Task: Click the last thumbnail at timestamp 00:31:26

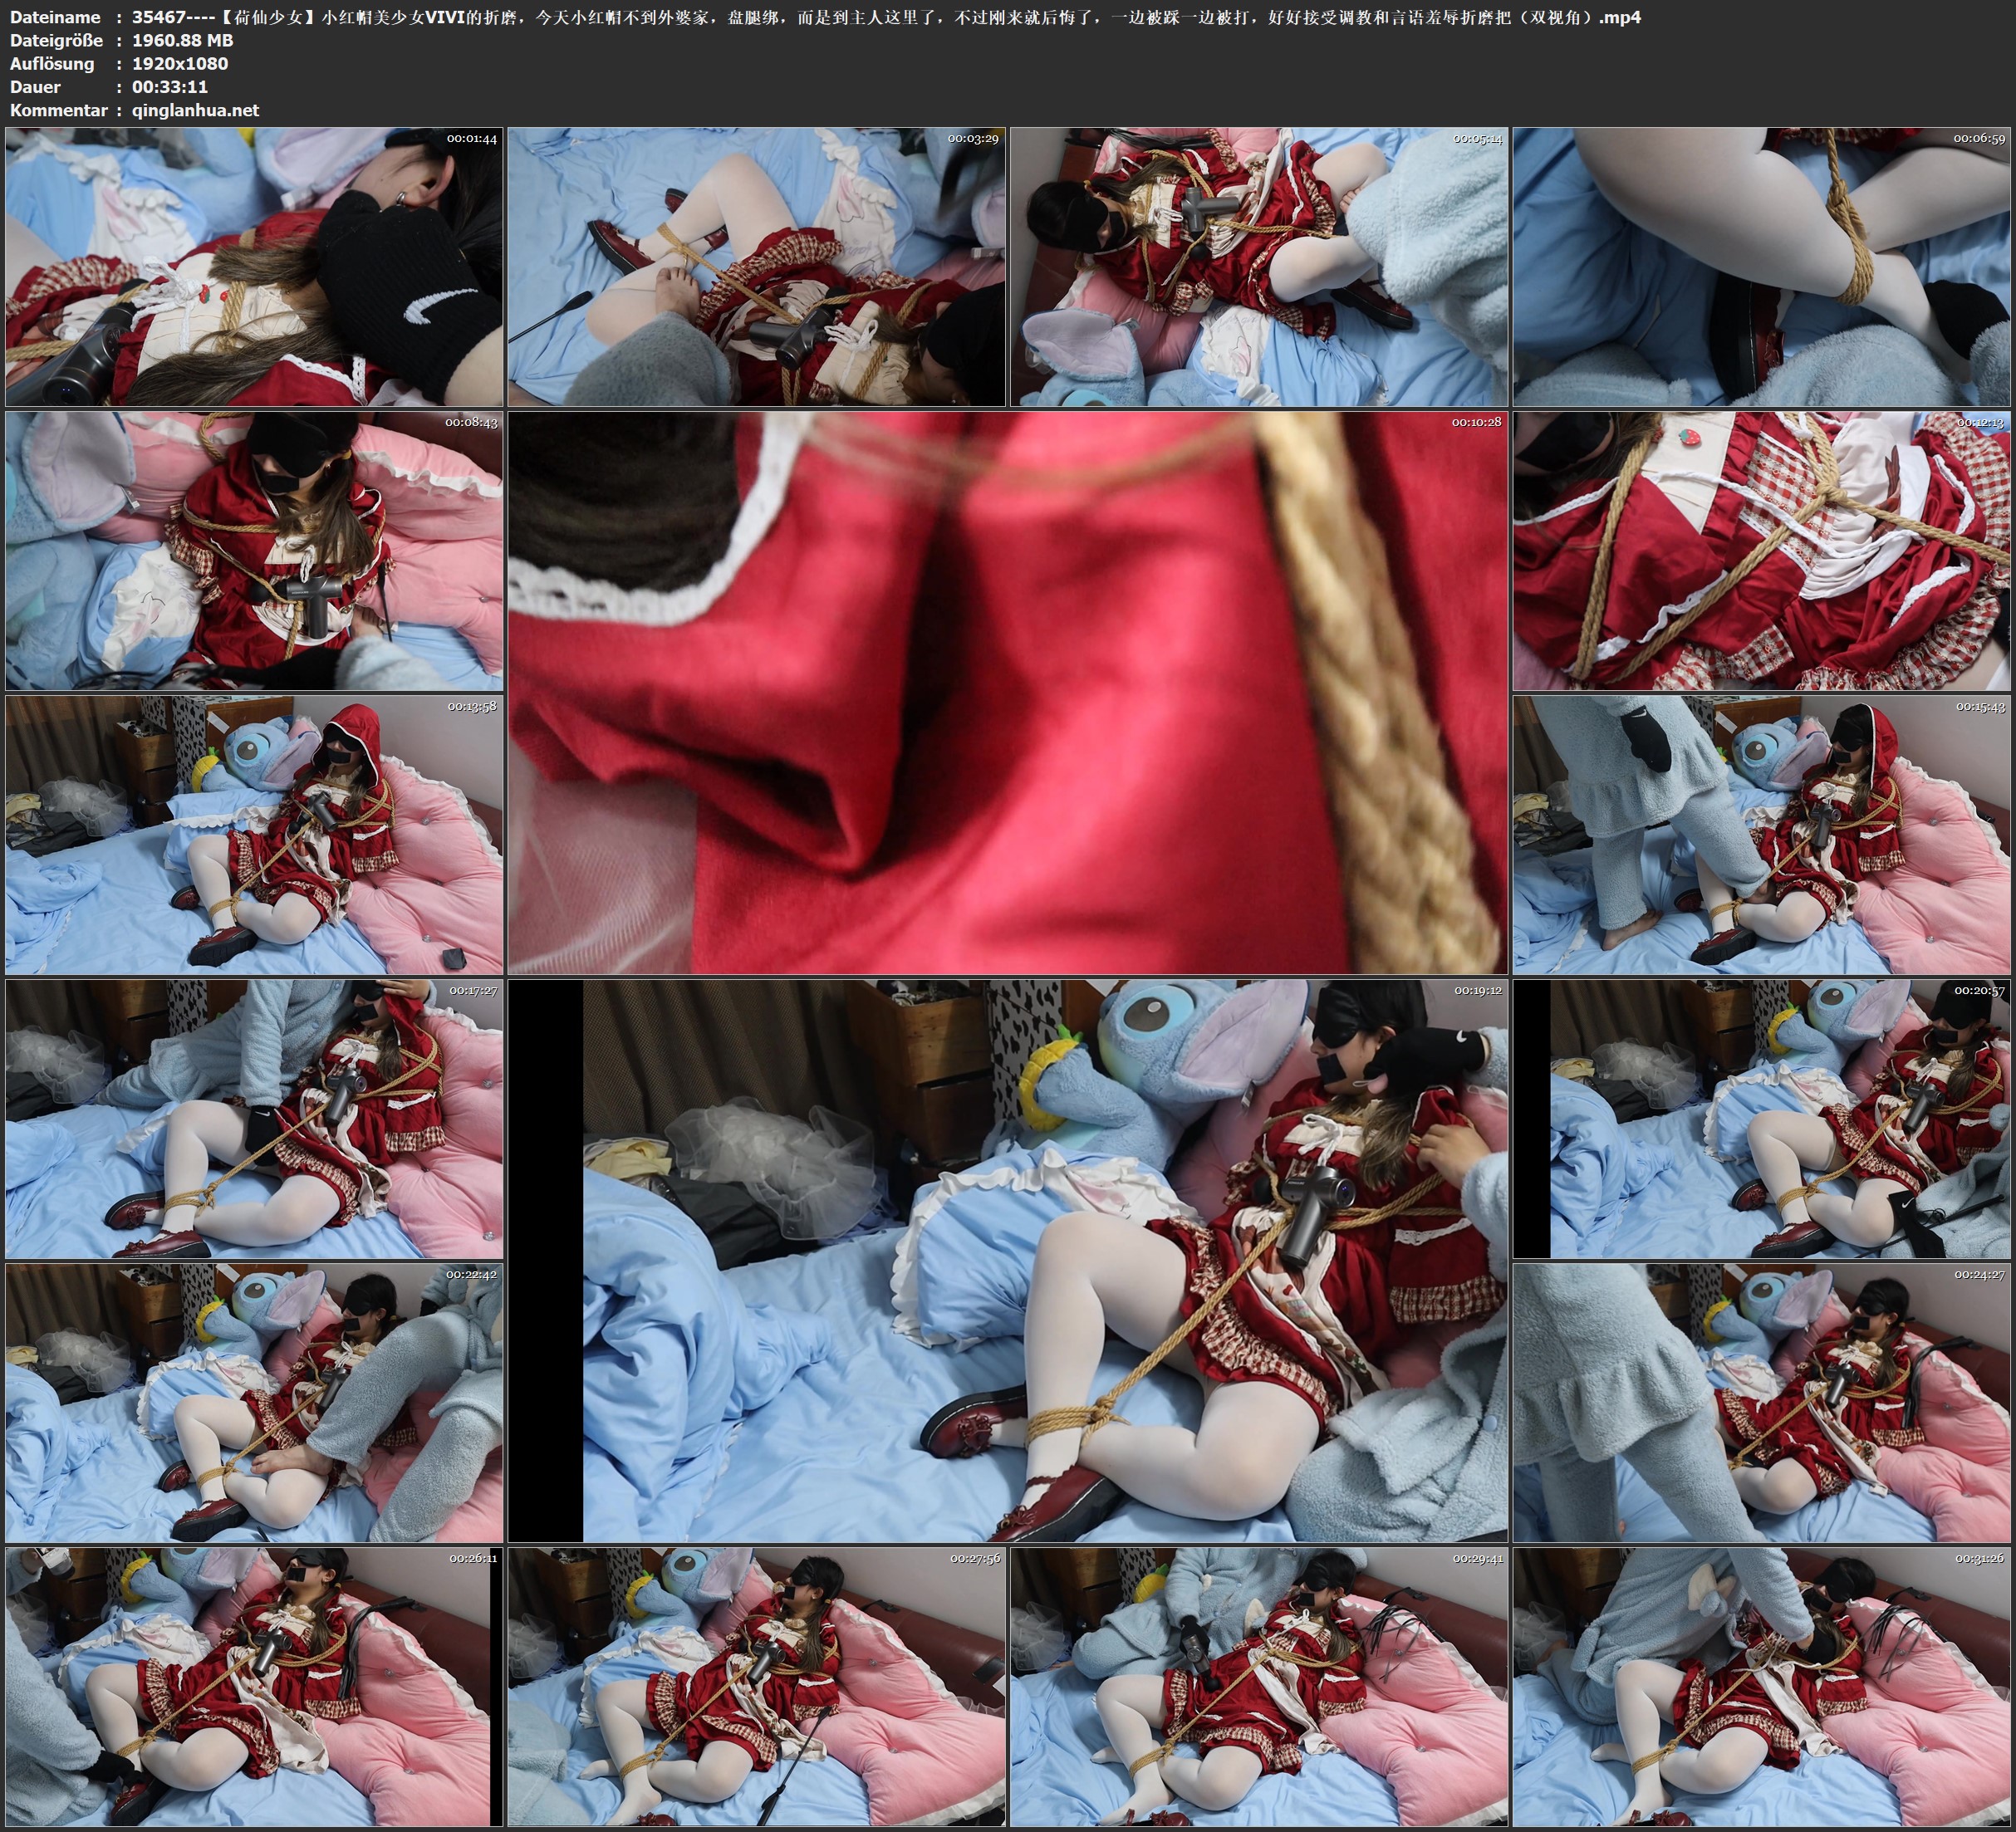Action: point(1761,1687)
